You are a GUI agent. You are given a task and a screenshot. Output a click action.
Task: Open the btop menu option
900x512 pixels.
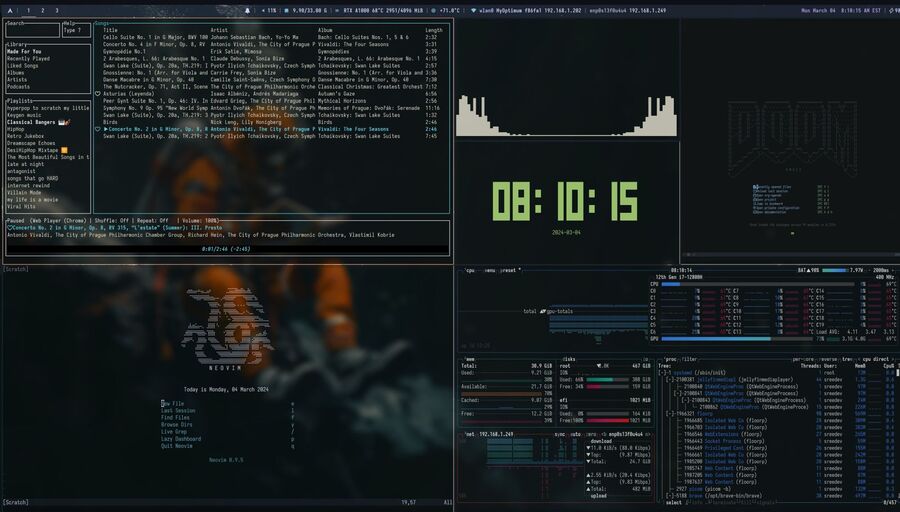click(490, 270)
